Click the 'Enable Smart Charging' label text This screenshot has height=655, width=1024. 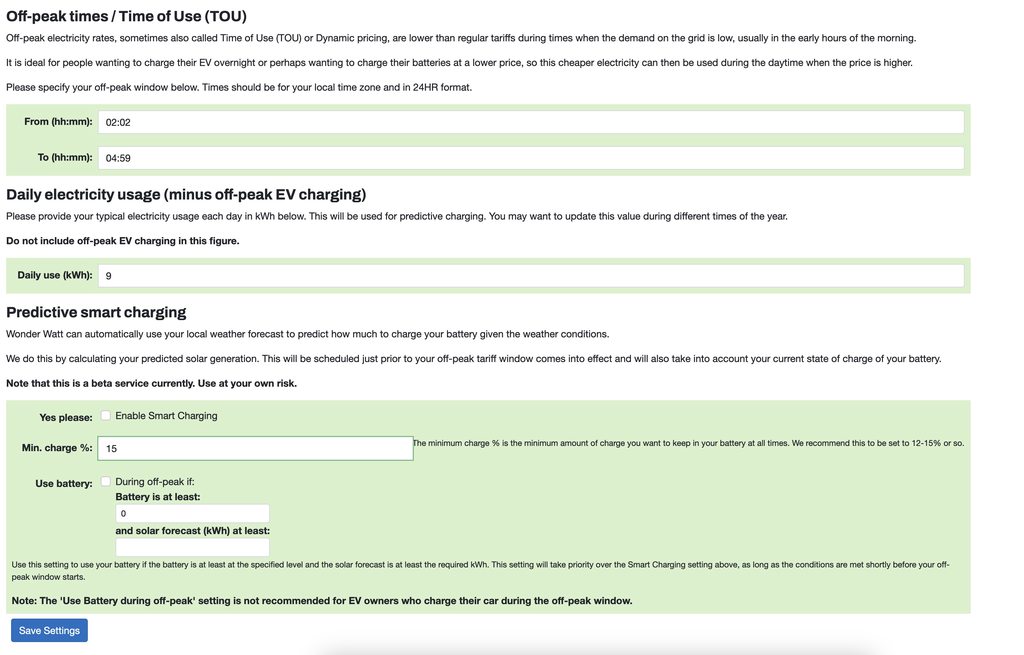tap(166, 416)
